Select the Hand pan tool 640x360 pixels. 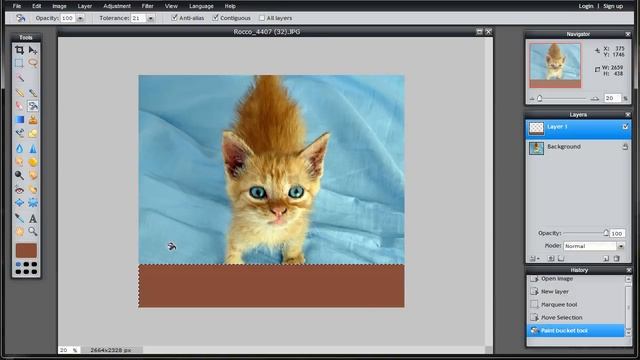coord(19,231)
